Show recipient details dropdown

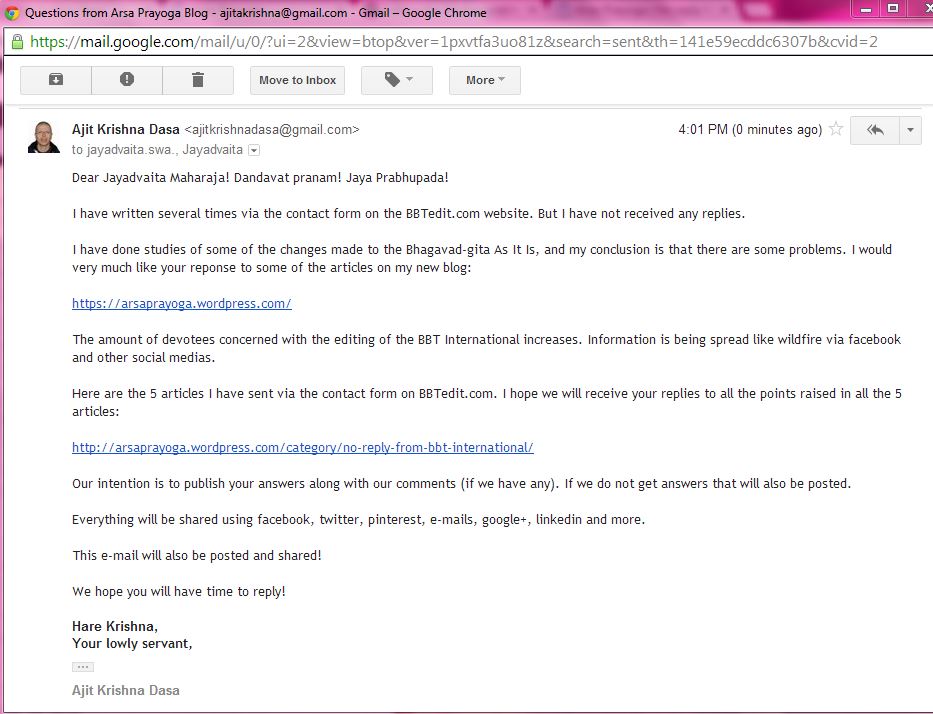(254, 150)
